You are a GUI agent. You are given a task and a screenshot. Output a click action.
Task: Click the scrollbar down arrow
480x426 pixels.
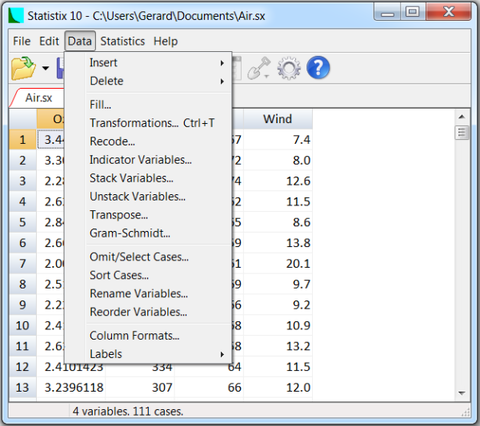point(462,393)
